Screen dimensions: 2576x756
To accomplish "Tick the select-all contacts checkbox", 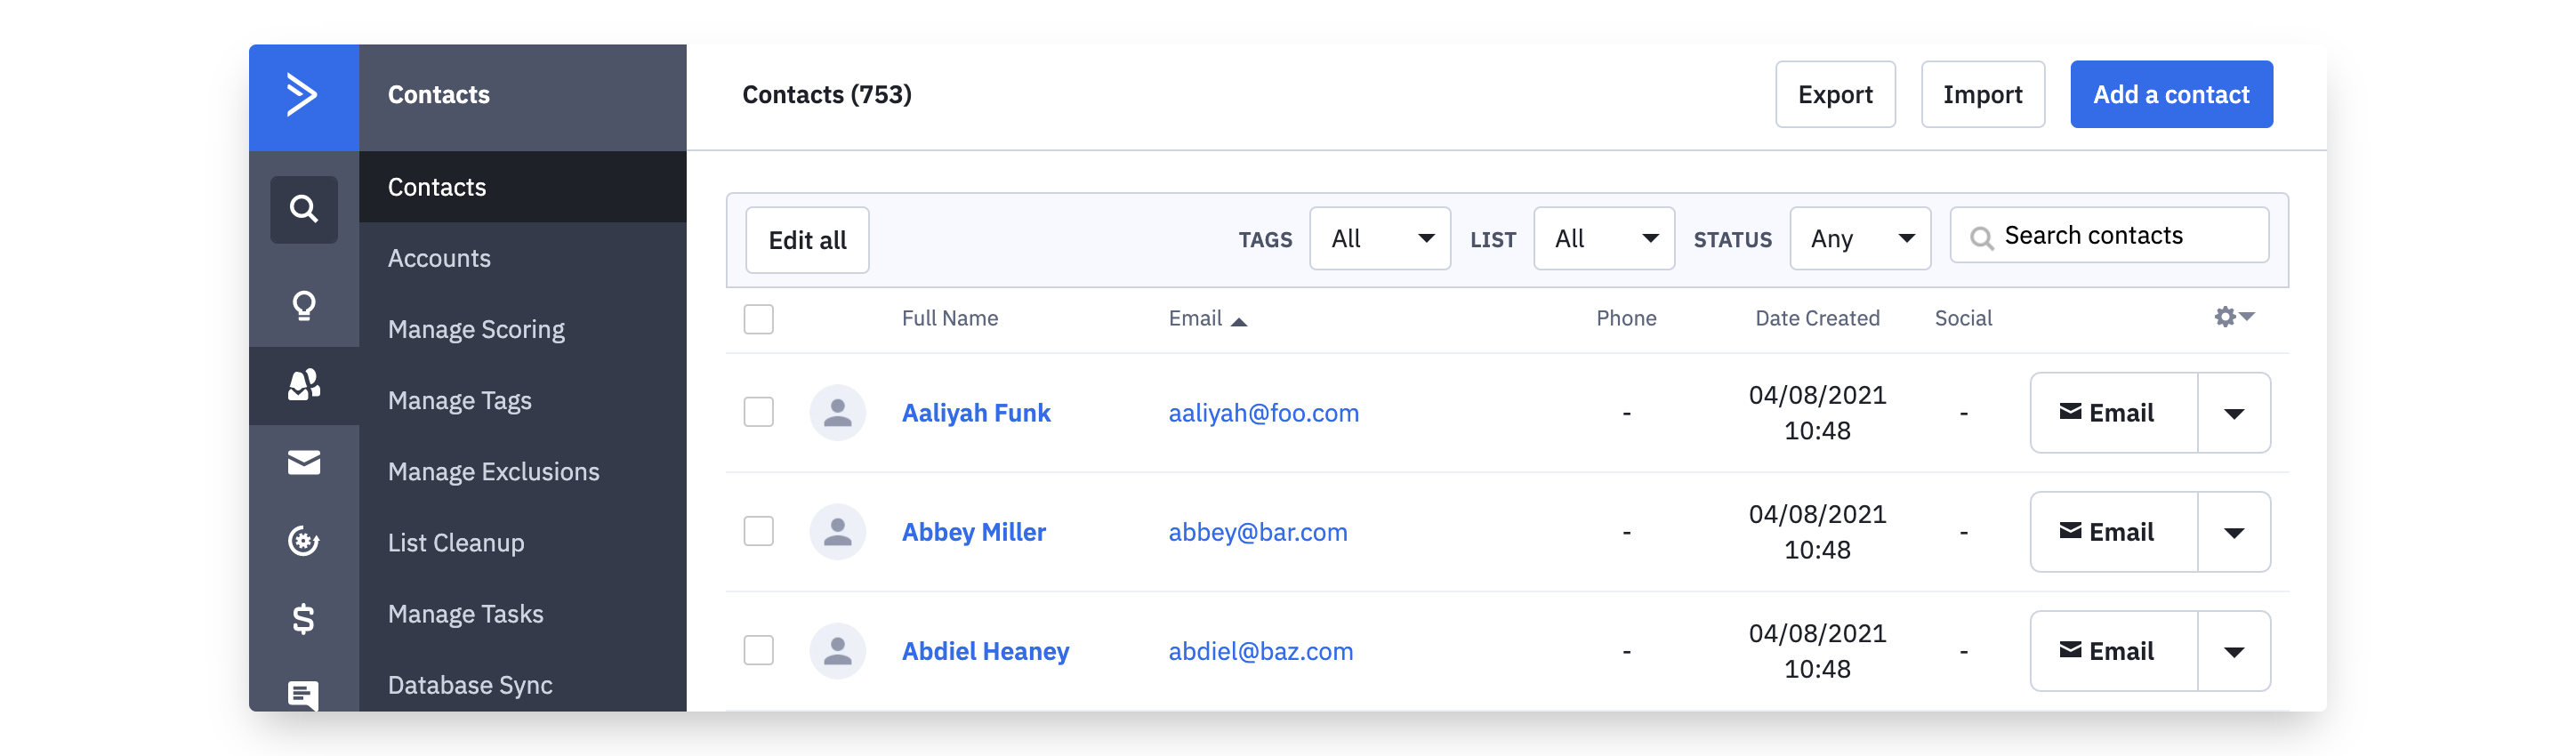I will 759,319.
